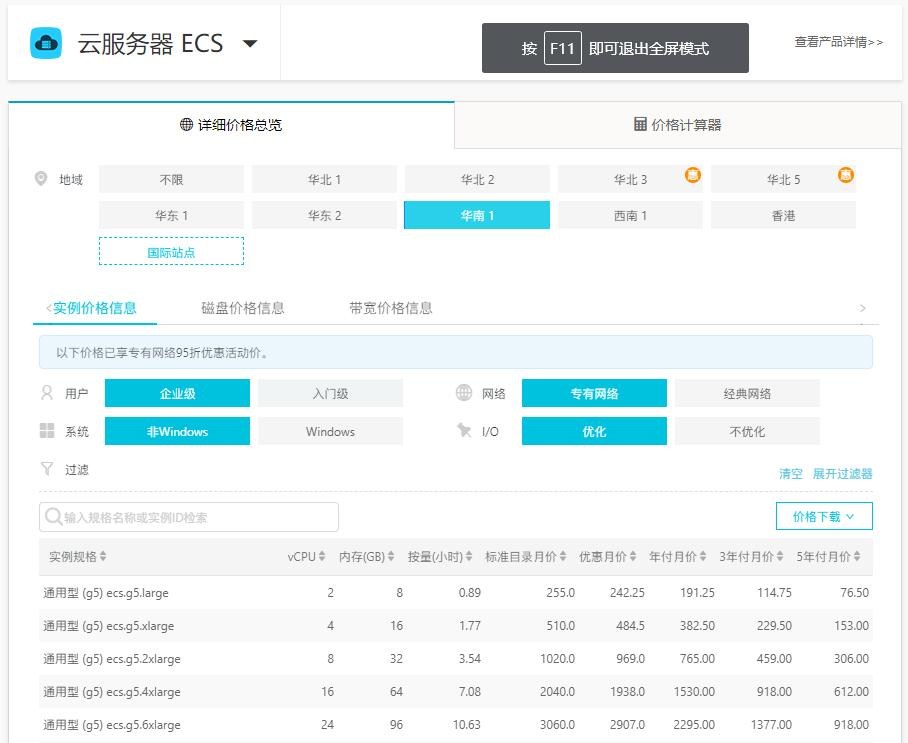Screen dimensions: 908x743
Task: Click the 以下价格已享专有网络95折优惠活动价 notice
Action: tap(456, 353)
